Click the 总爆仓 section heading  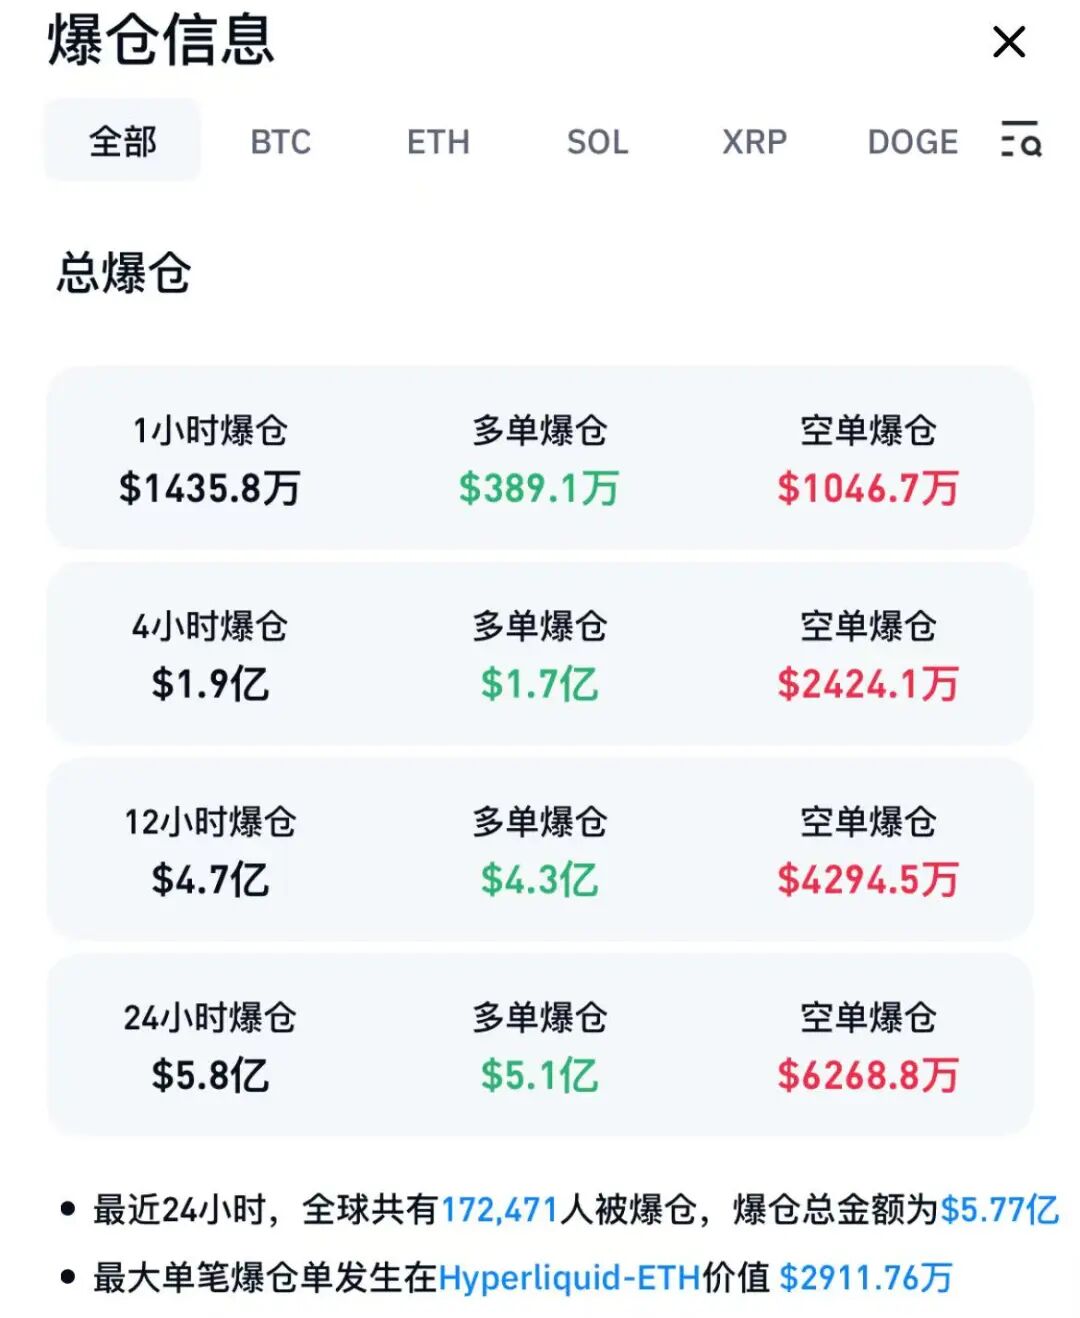coord(124,273)
